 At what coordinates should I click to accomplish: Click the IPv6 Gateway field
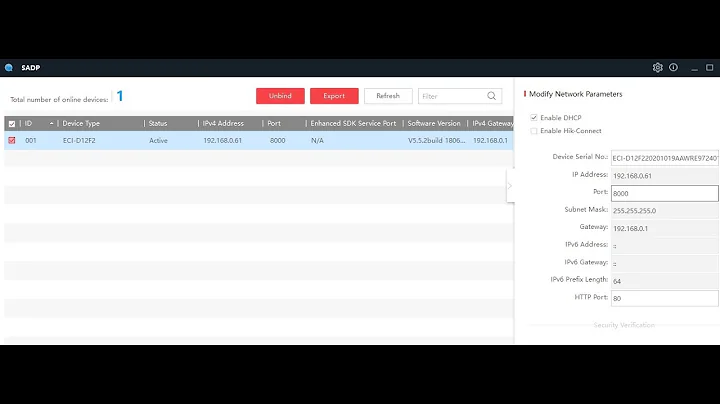click(664, 263)
